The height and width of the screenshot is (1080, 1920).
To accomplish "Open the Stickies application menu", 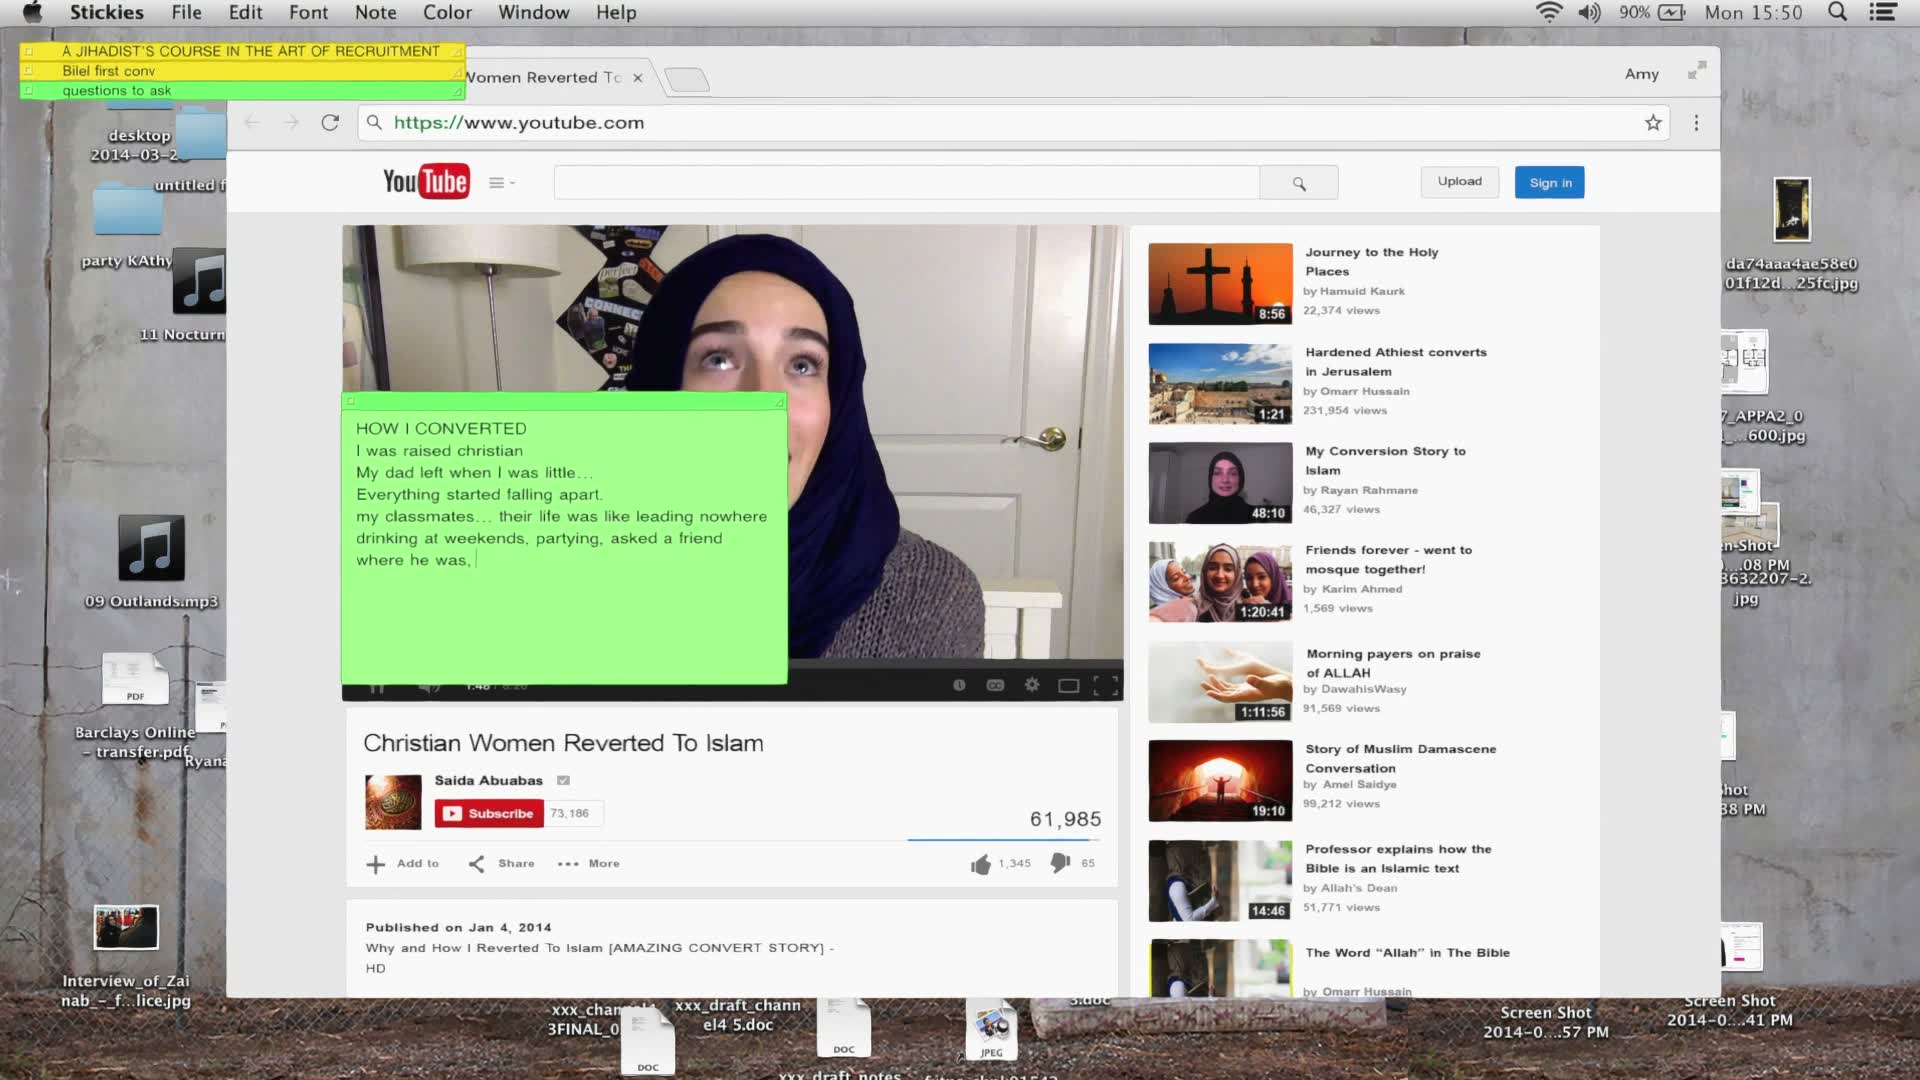I will pos(107,12).
